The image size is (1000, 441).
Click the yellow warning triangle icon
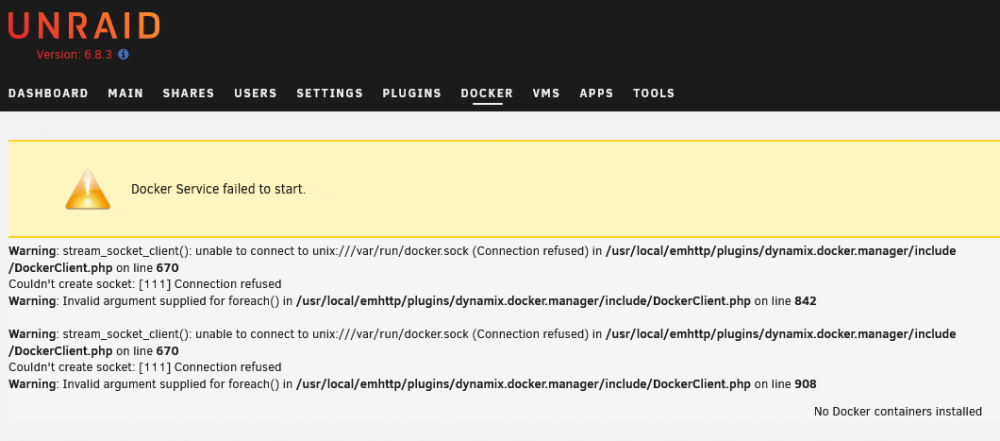[x=88, y=189]
